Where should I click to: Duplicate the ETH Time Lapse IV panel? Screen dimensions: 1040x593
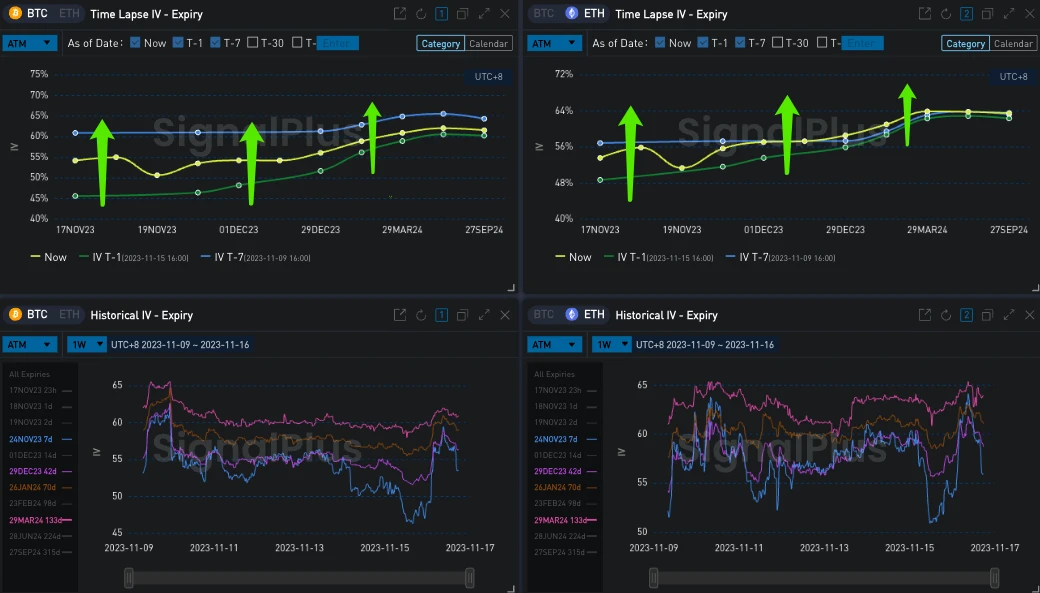click(987, 14)
